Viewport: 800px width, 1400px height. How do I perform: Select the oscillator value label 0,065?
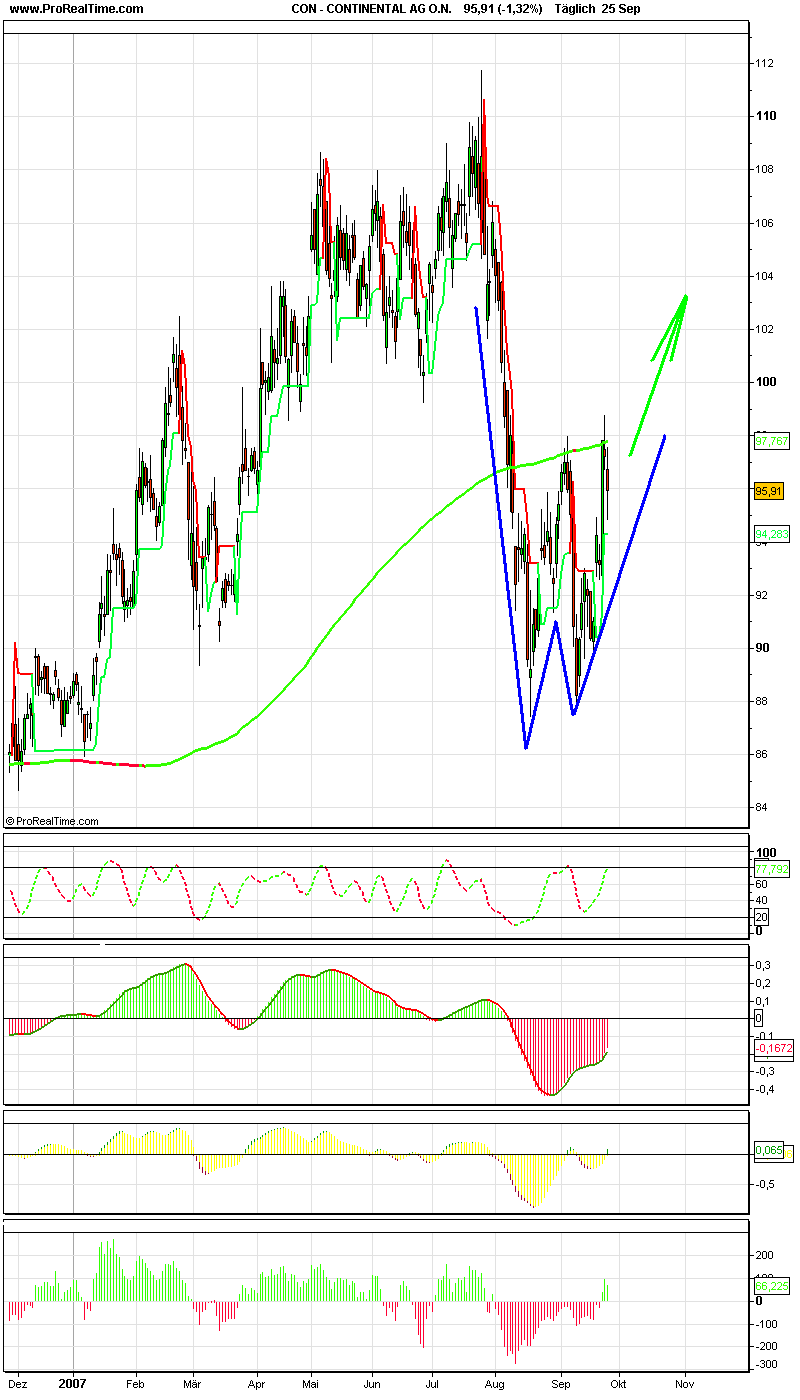(767, 1151)
